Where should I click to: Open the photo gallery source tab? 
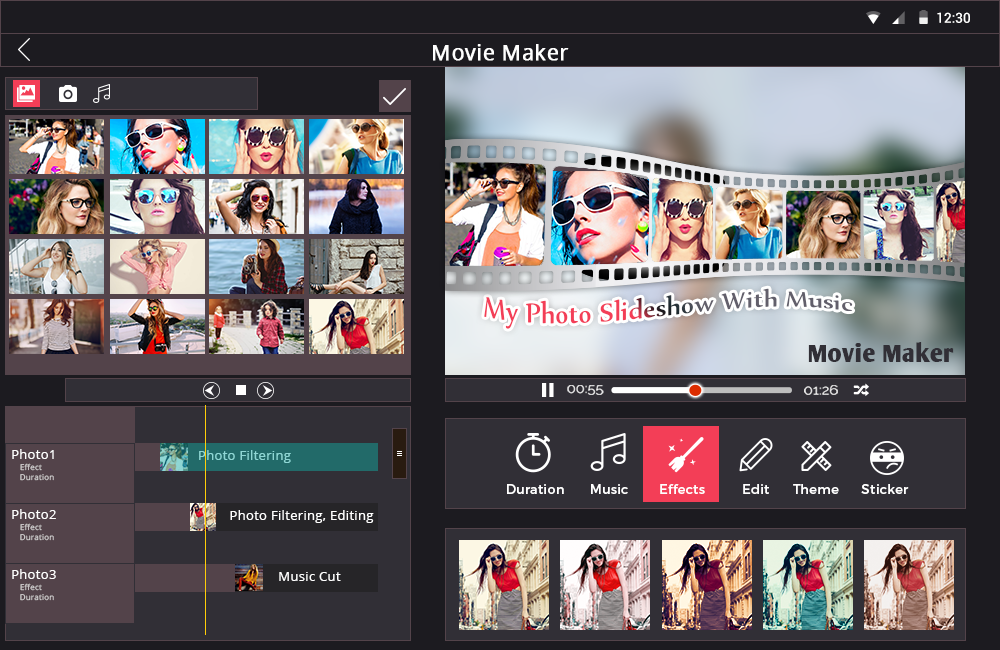point(26,94)
